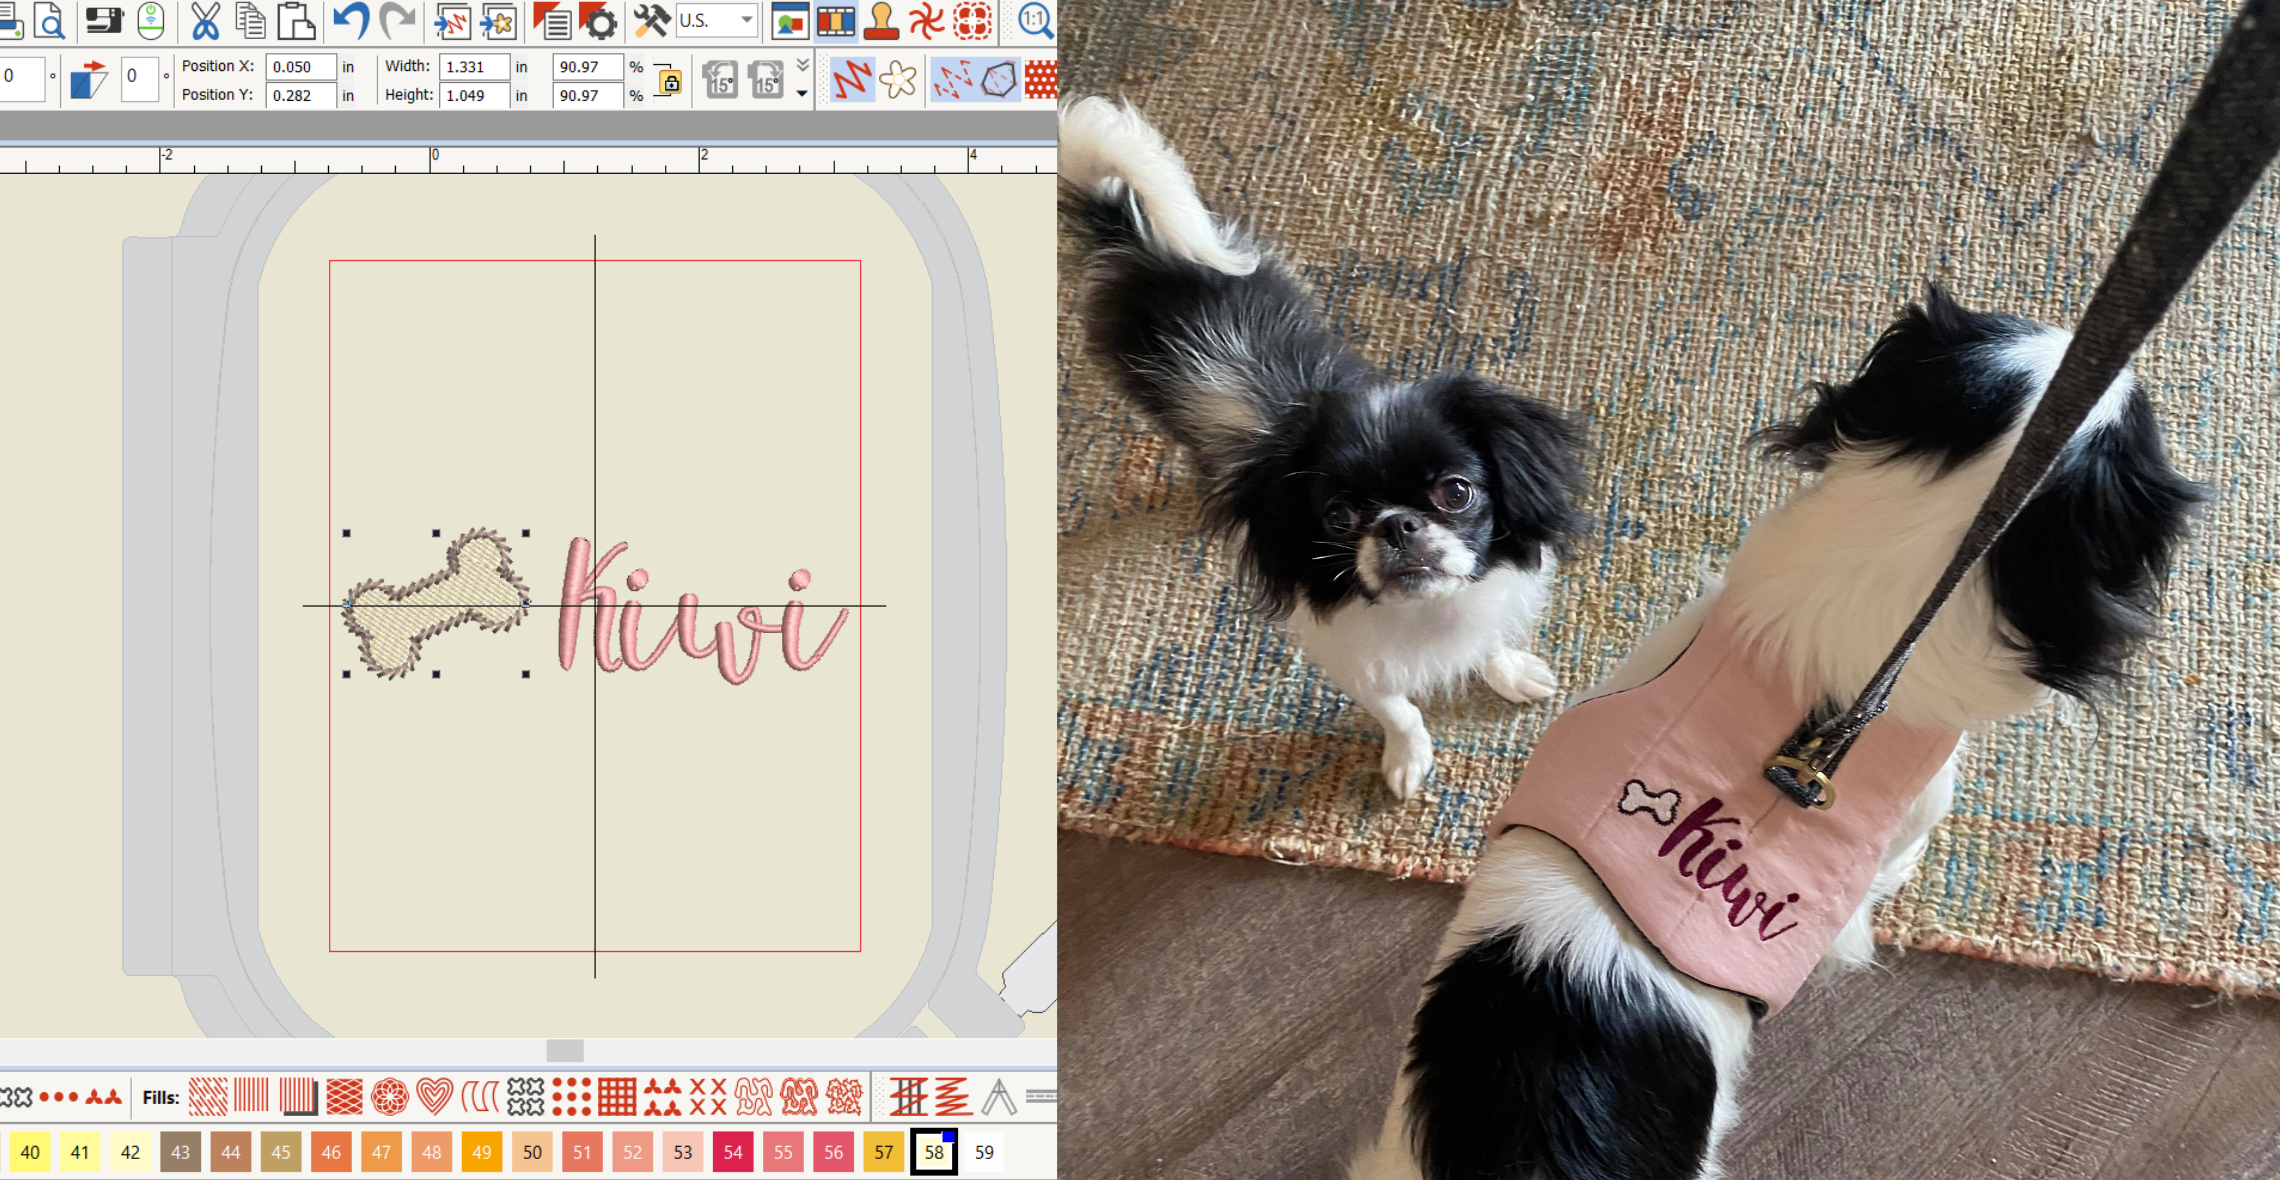Toggle the aspect ratio lock icon

[669, 82]
